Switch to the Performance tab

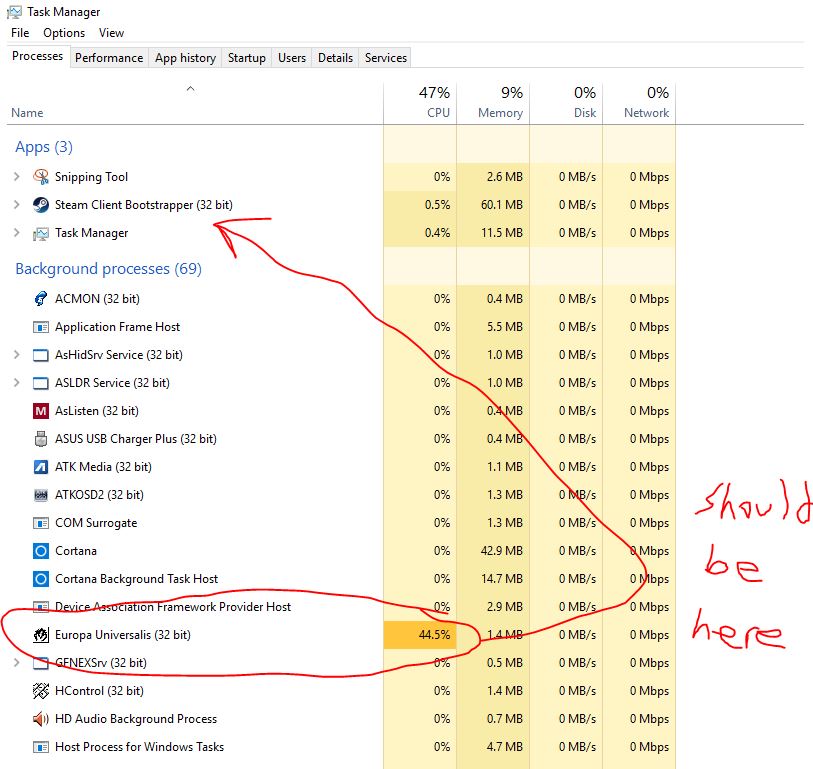(x=109, y=58)
